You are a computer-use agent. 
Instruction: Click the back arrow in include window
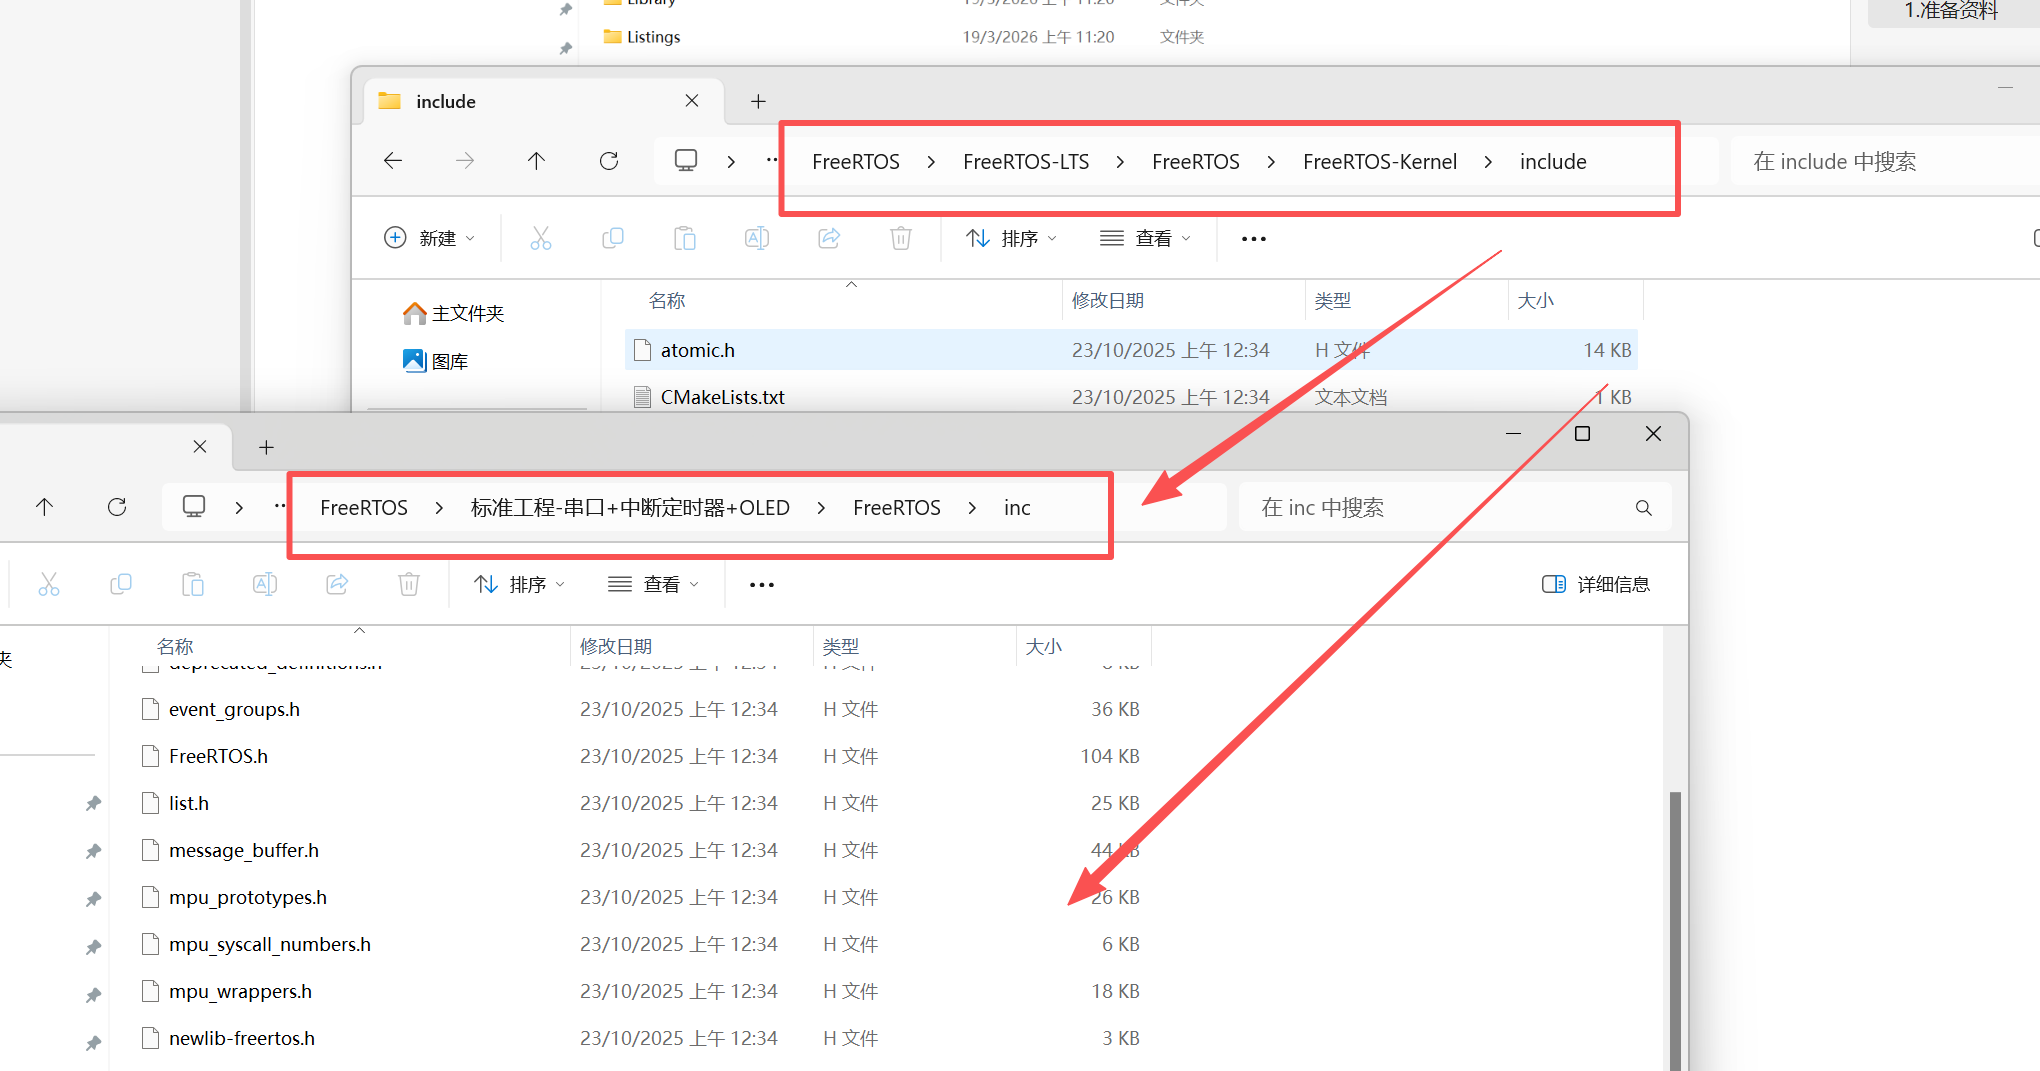[393, 161]
